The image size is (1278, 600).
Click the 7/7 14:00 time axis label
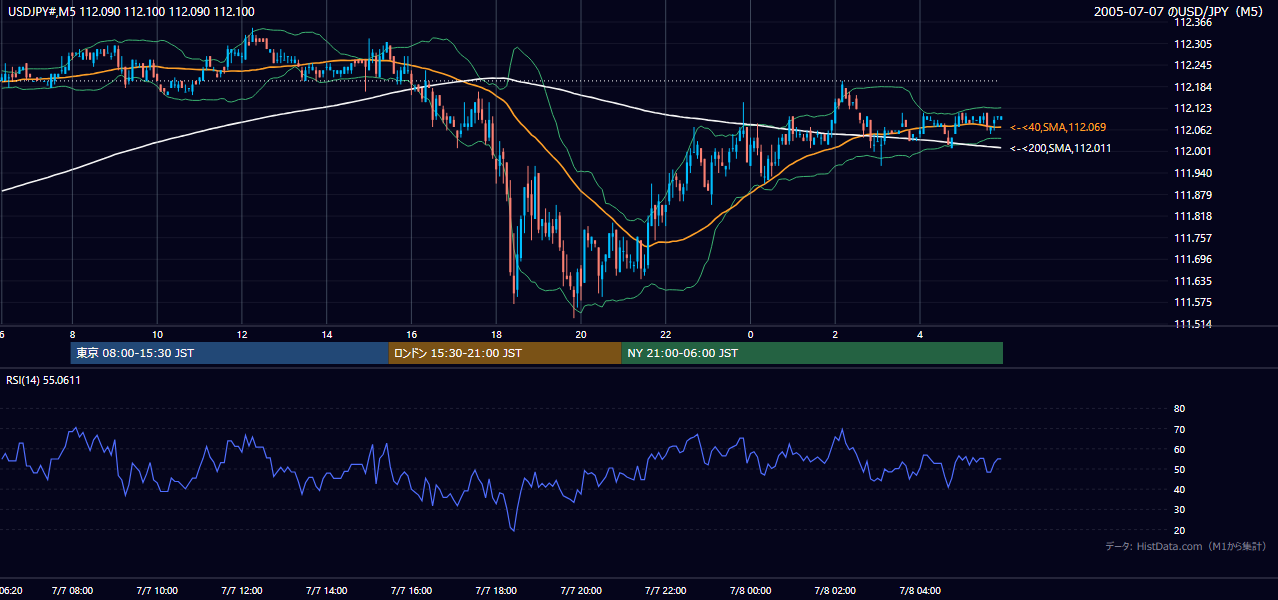(x=327, y=591)
